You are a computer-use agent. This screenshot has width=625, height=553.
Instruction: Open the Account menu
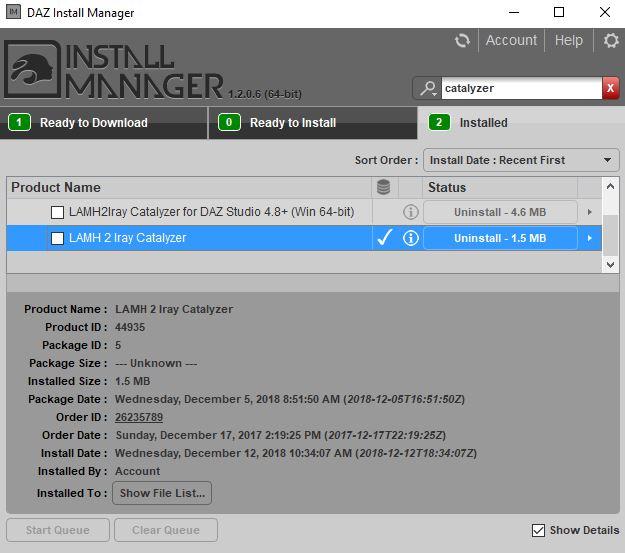pyautogui.click(x=511, y=40)
